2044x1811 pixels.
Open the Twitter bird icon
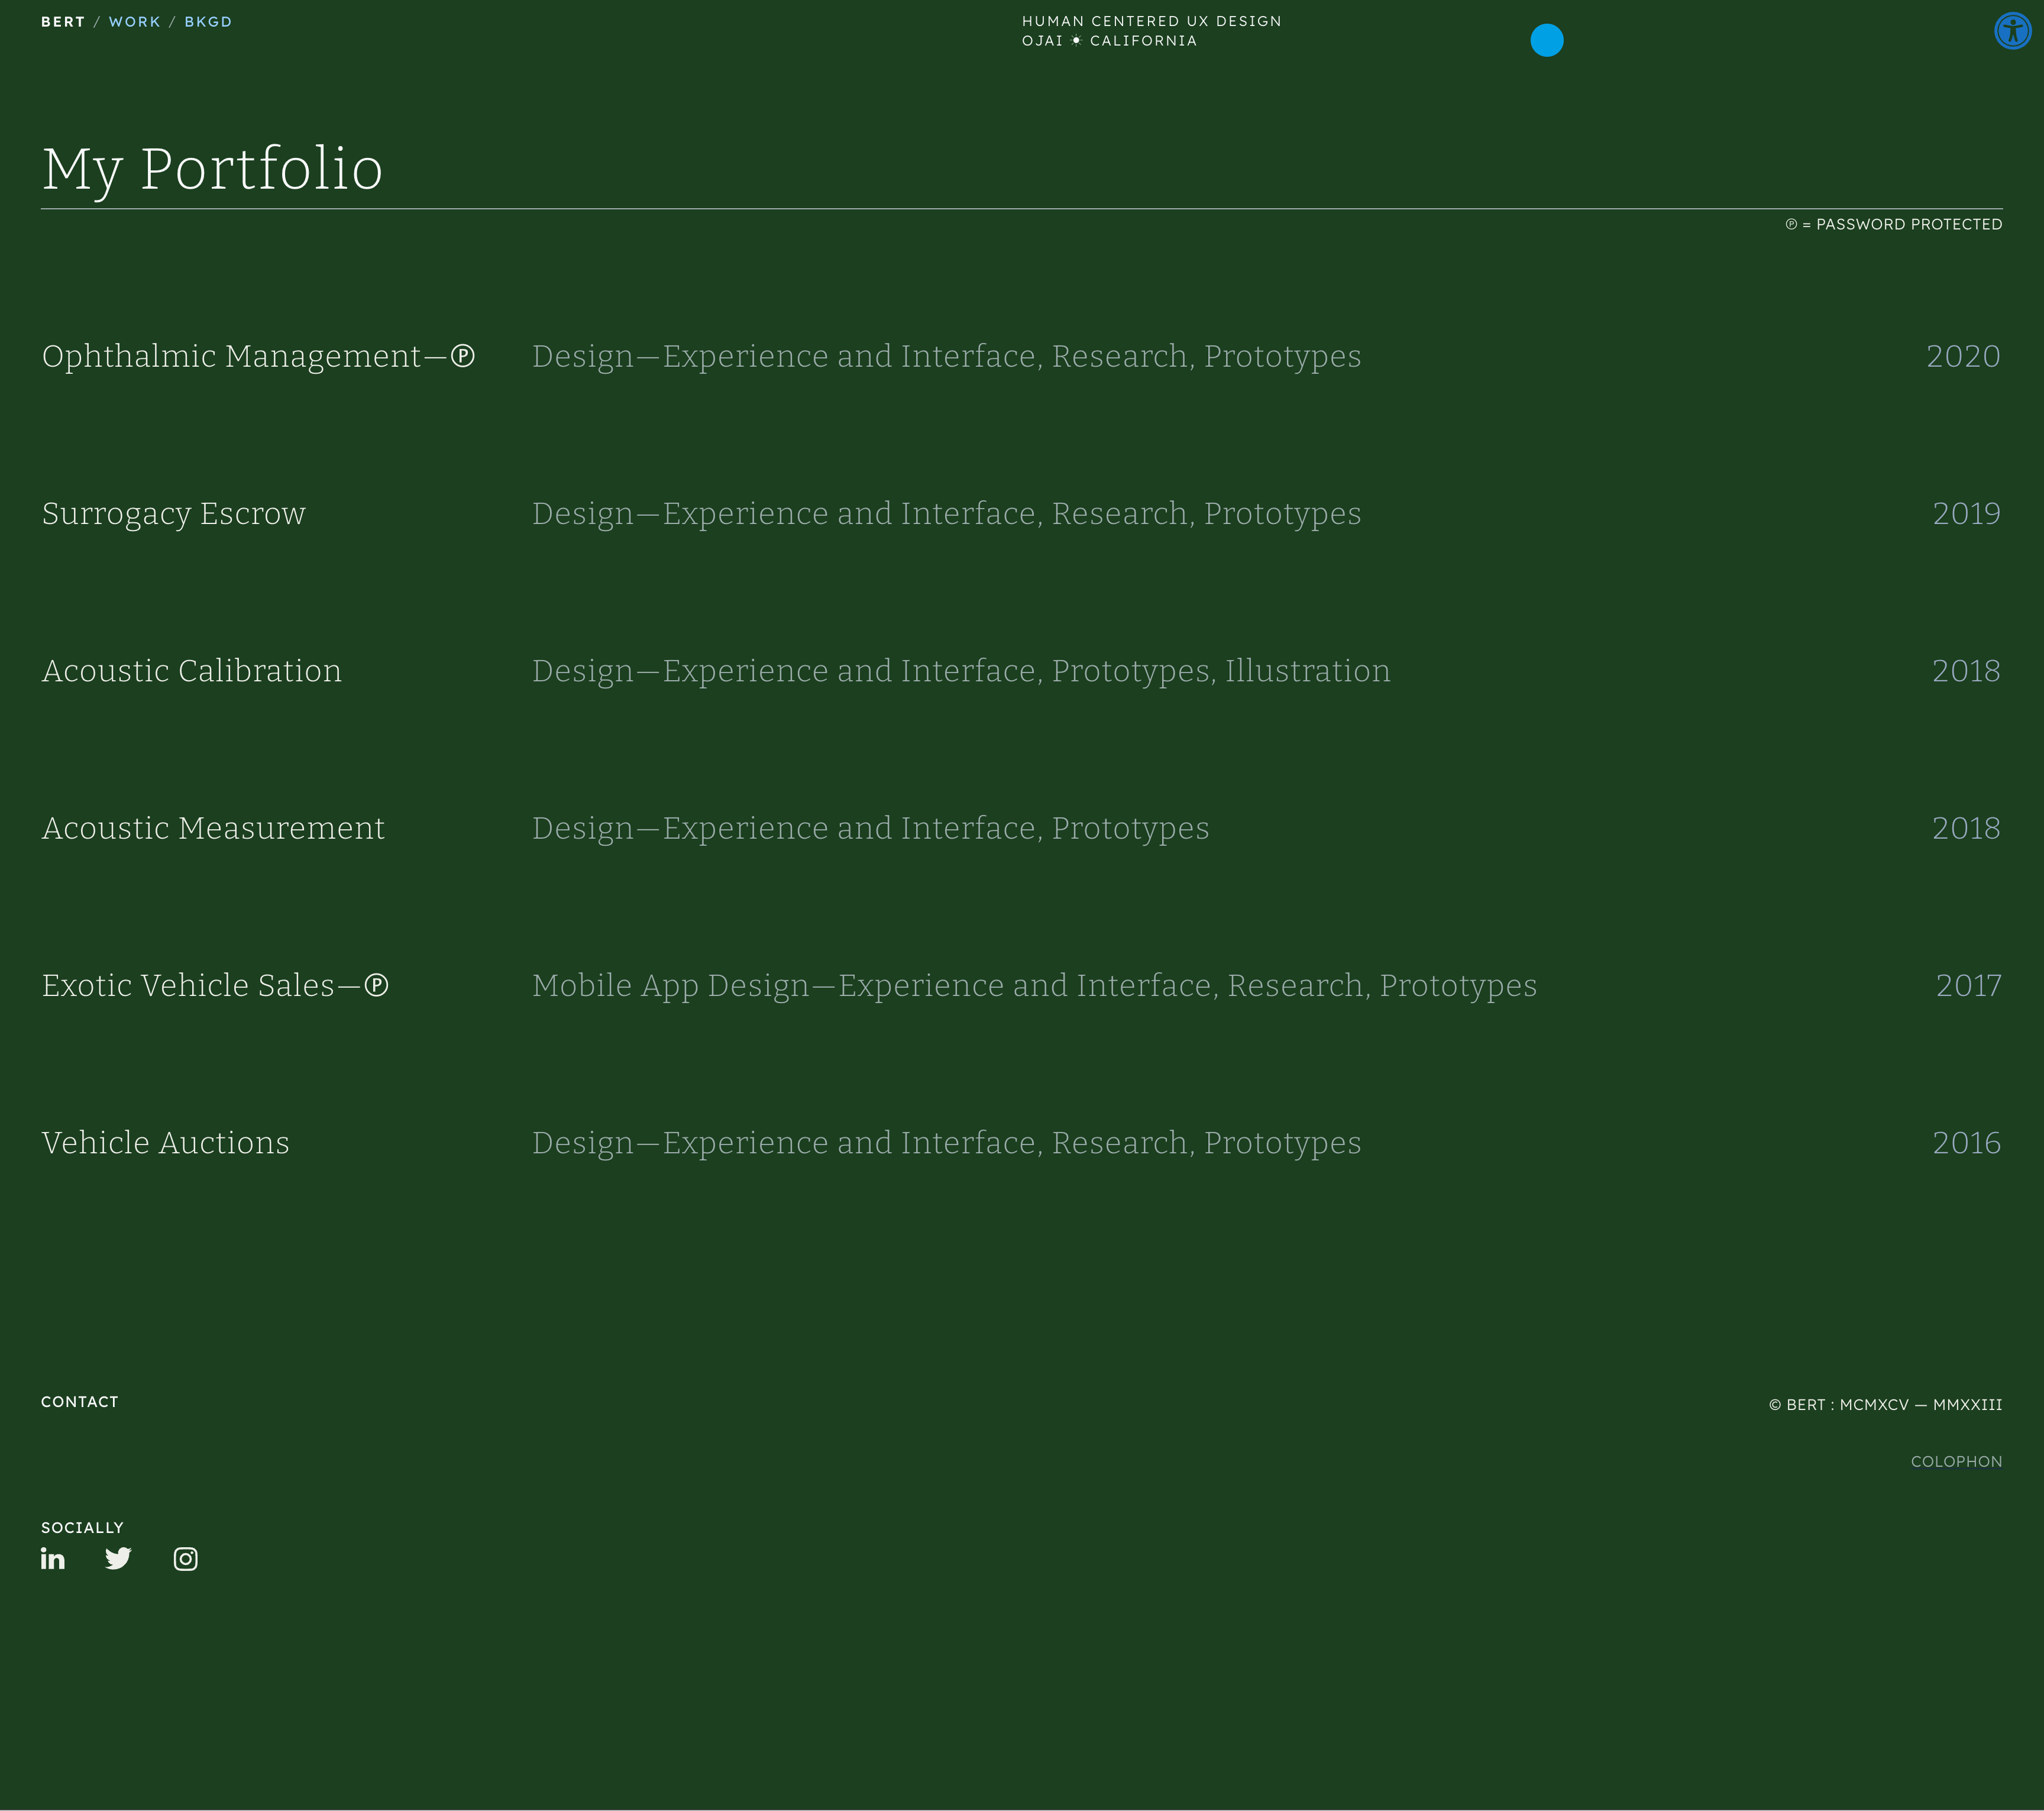tap(118, 1558)
